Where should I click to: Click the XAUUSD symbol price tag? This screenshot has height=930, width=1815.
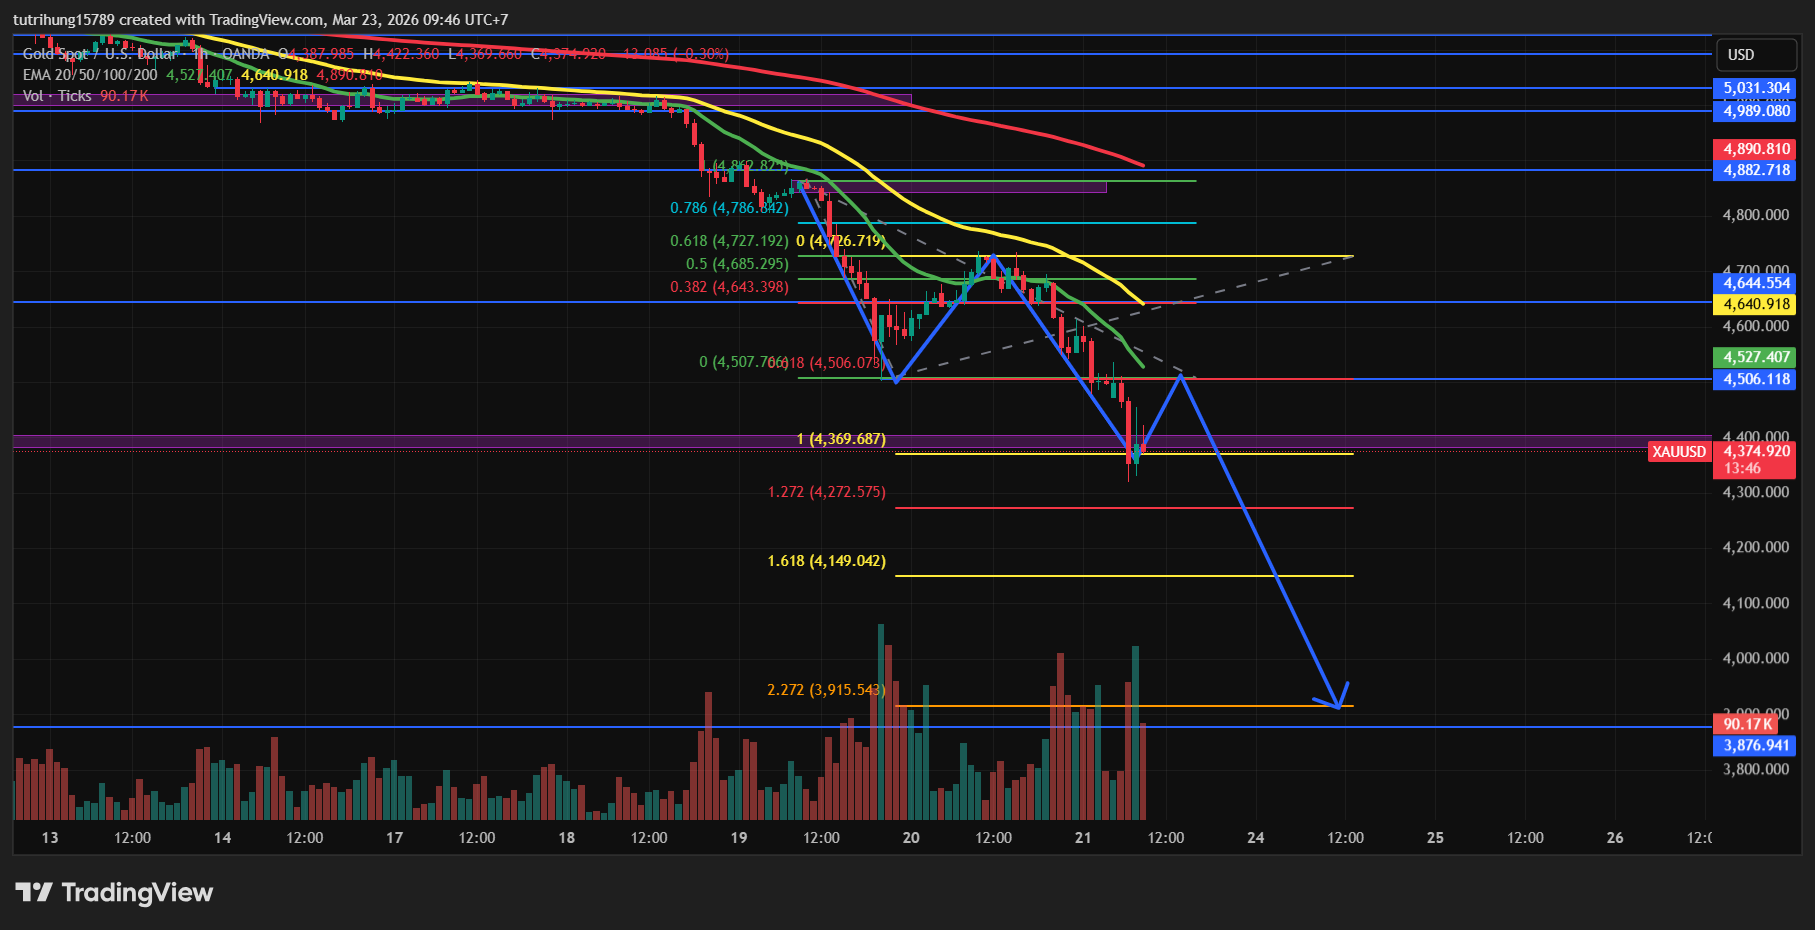click(x=1678, y=452)
